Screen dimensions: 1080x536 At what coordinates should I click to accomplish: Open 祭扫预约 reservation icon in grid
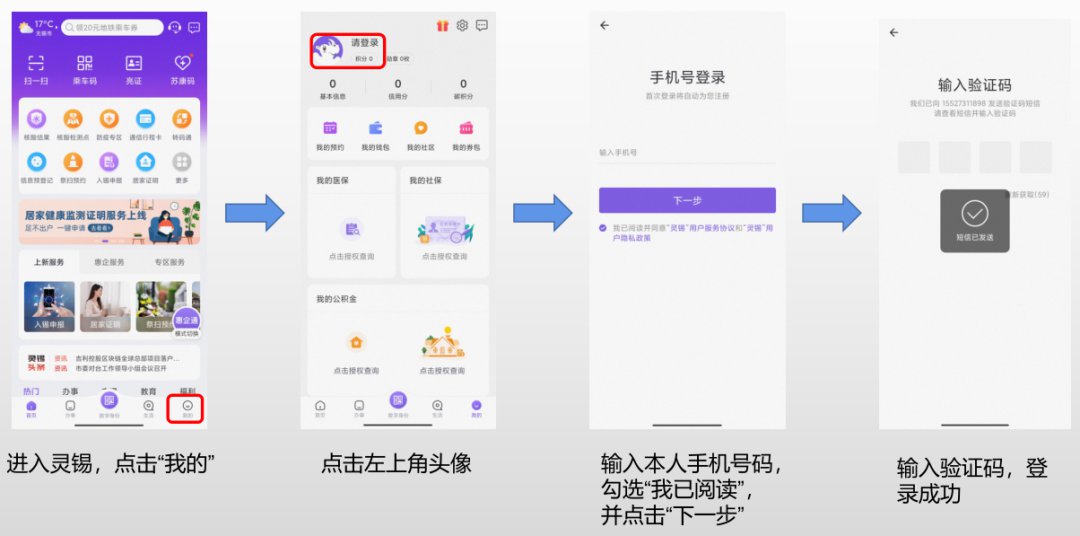click(73, 162)
